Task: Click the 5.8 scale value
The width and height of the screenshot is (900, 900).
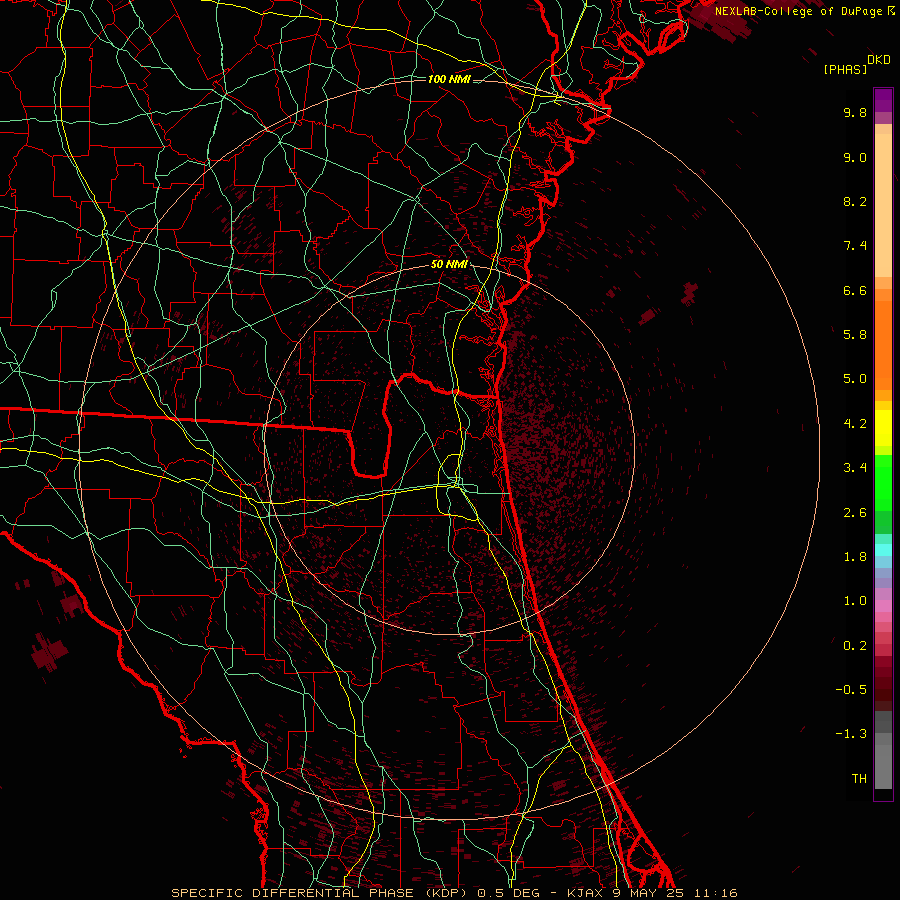Action: tap(855, 335)
